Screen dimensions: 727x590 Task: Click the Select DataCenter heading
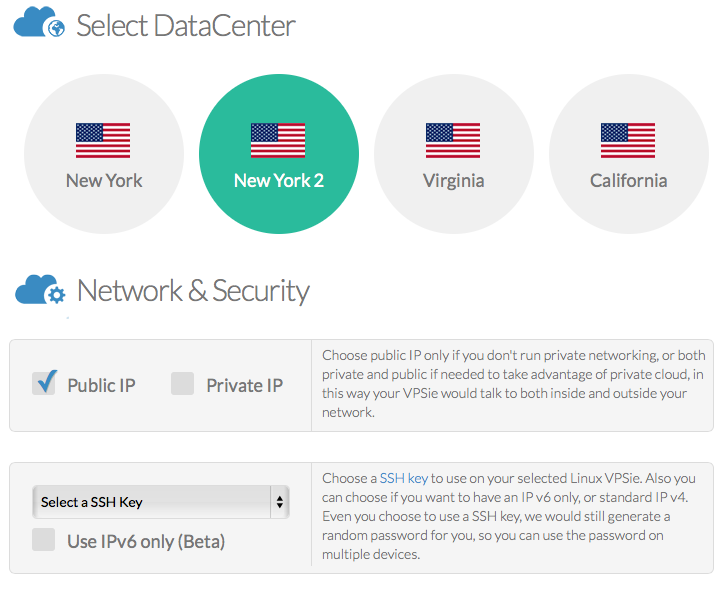click(185, 25)
